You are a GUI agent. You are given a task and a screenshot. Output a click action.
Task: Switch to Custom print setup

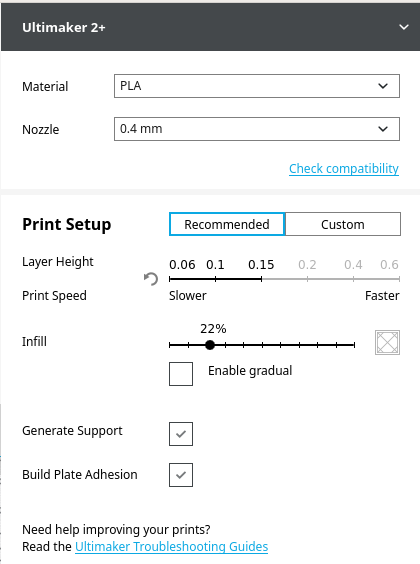343,224
